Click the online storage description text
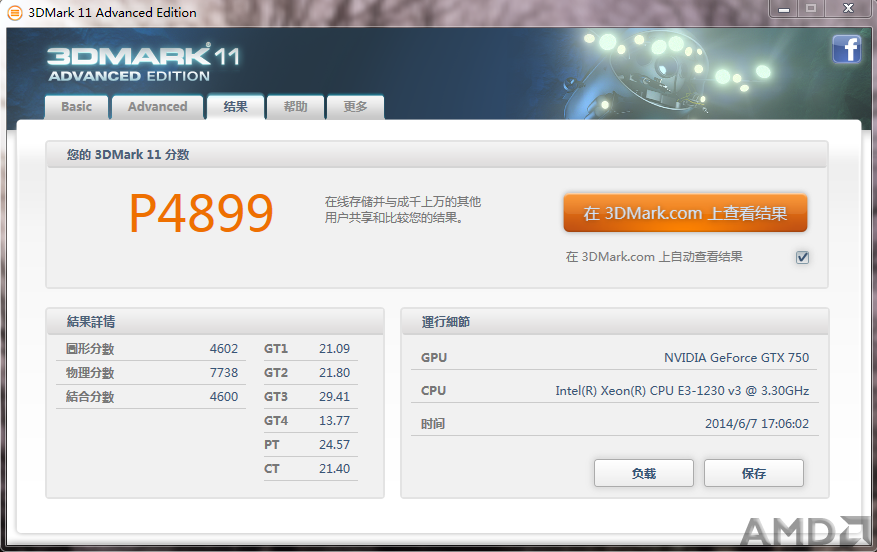The width and height of the screenshot is (877, 552). tap(403, 210)
